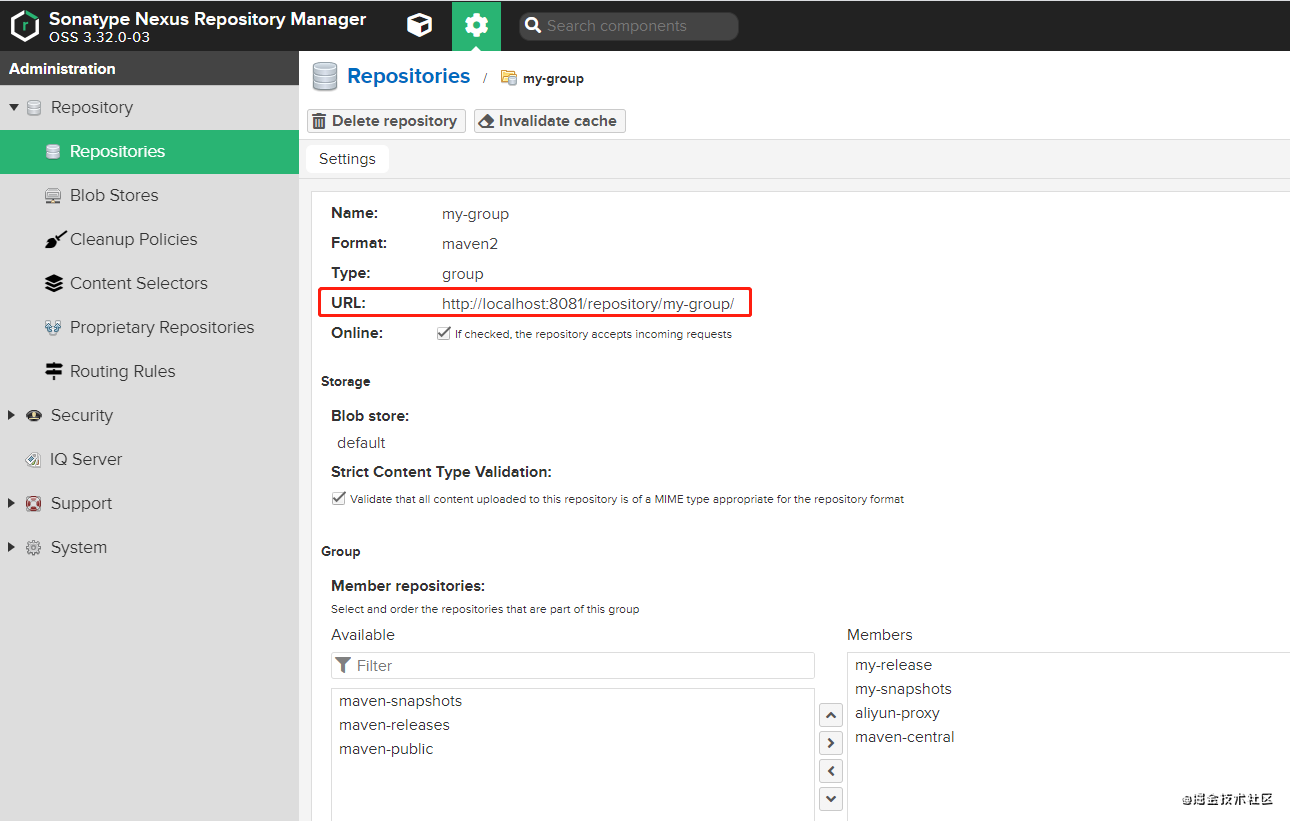1290x821 pixels.
Task: Expand the System tree section
Action: pyautogui.click(x=13, y=548)
